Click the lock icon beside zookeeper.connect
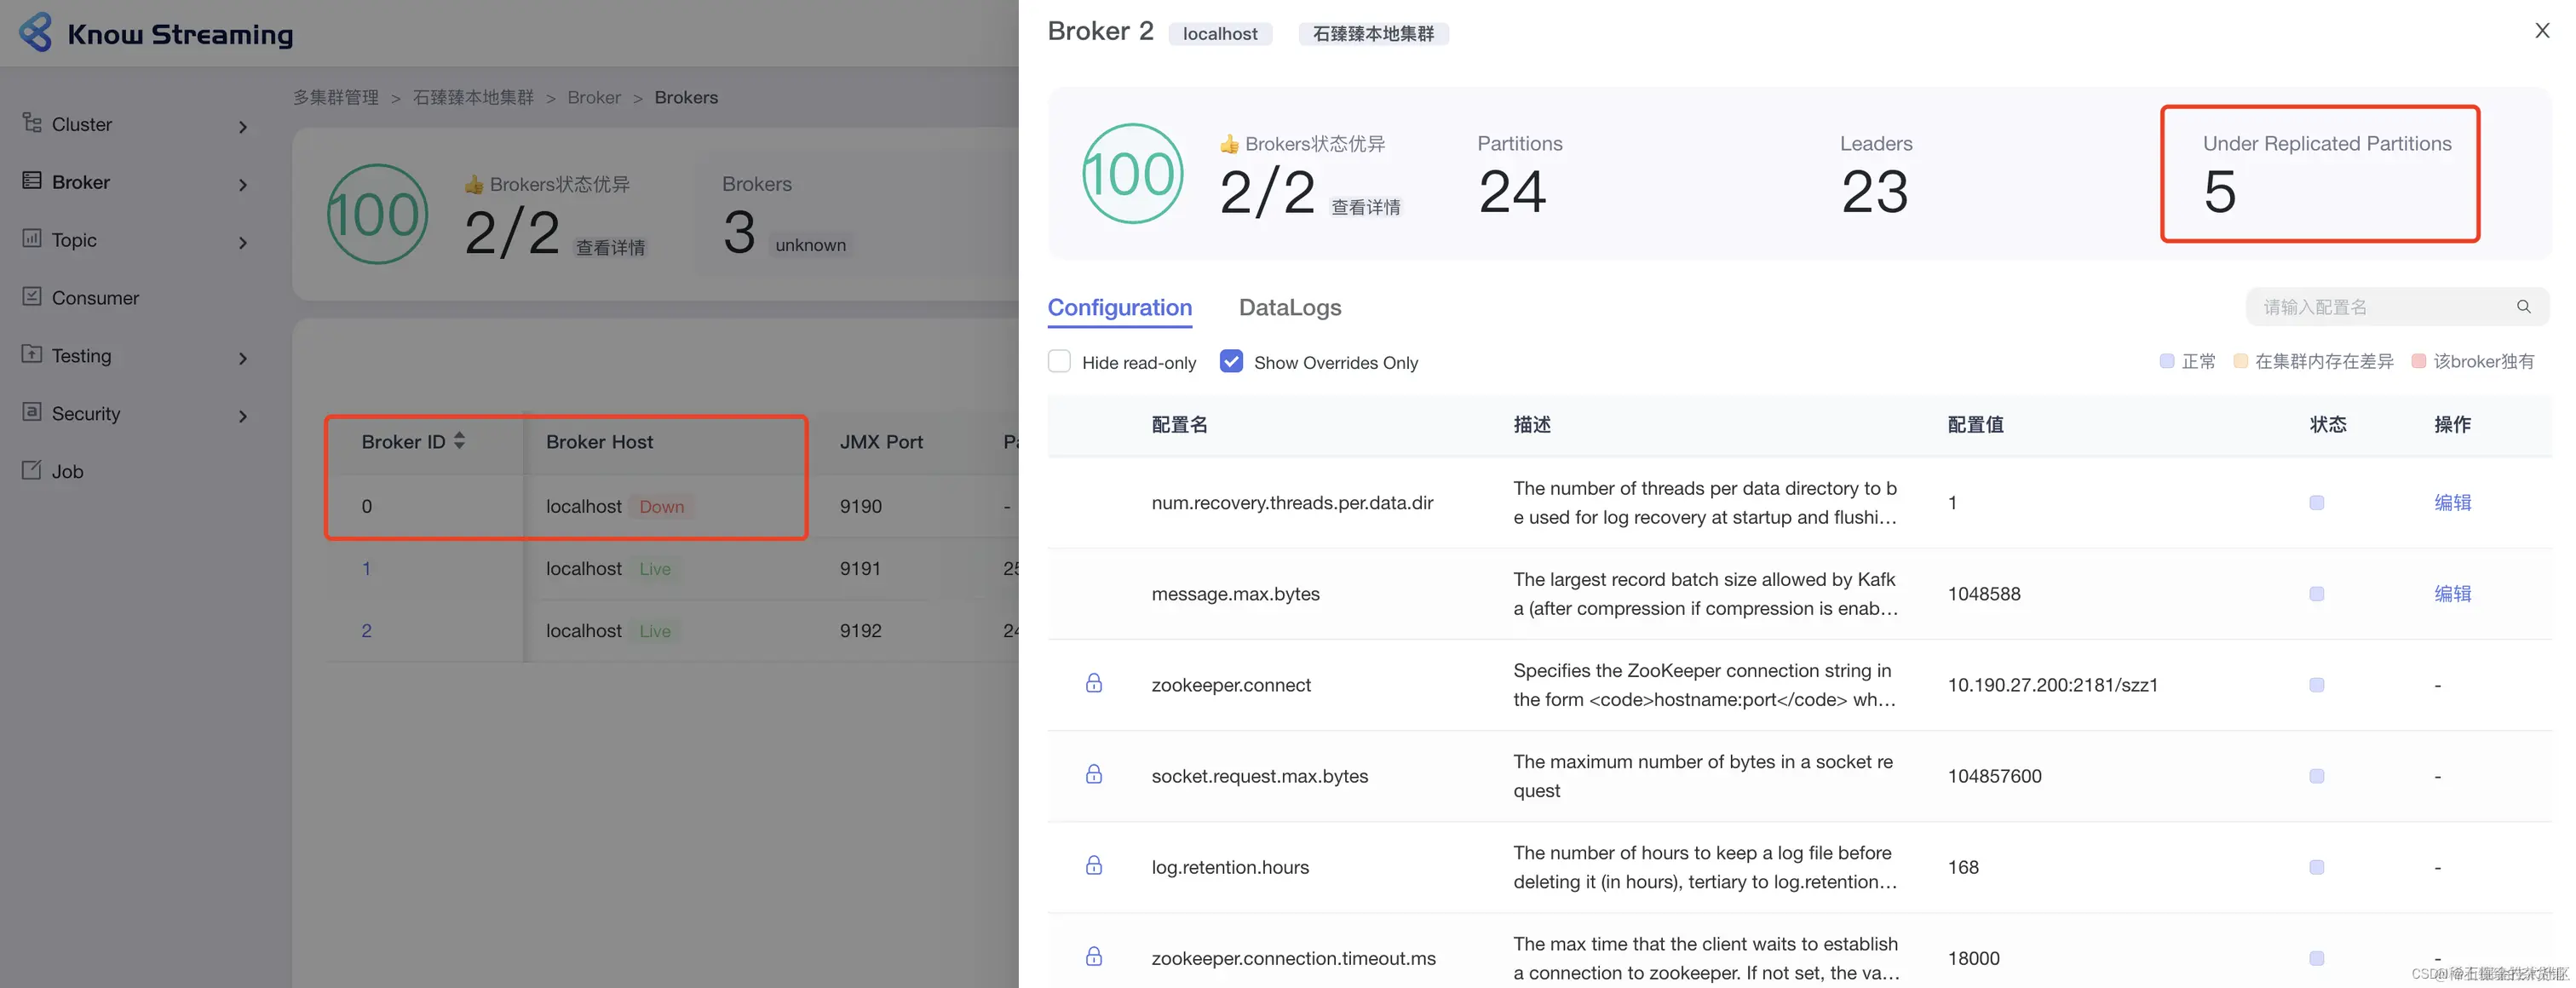This screenshot has width=2576, height=988. point(1093,684)
